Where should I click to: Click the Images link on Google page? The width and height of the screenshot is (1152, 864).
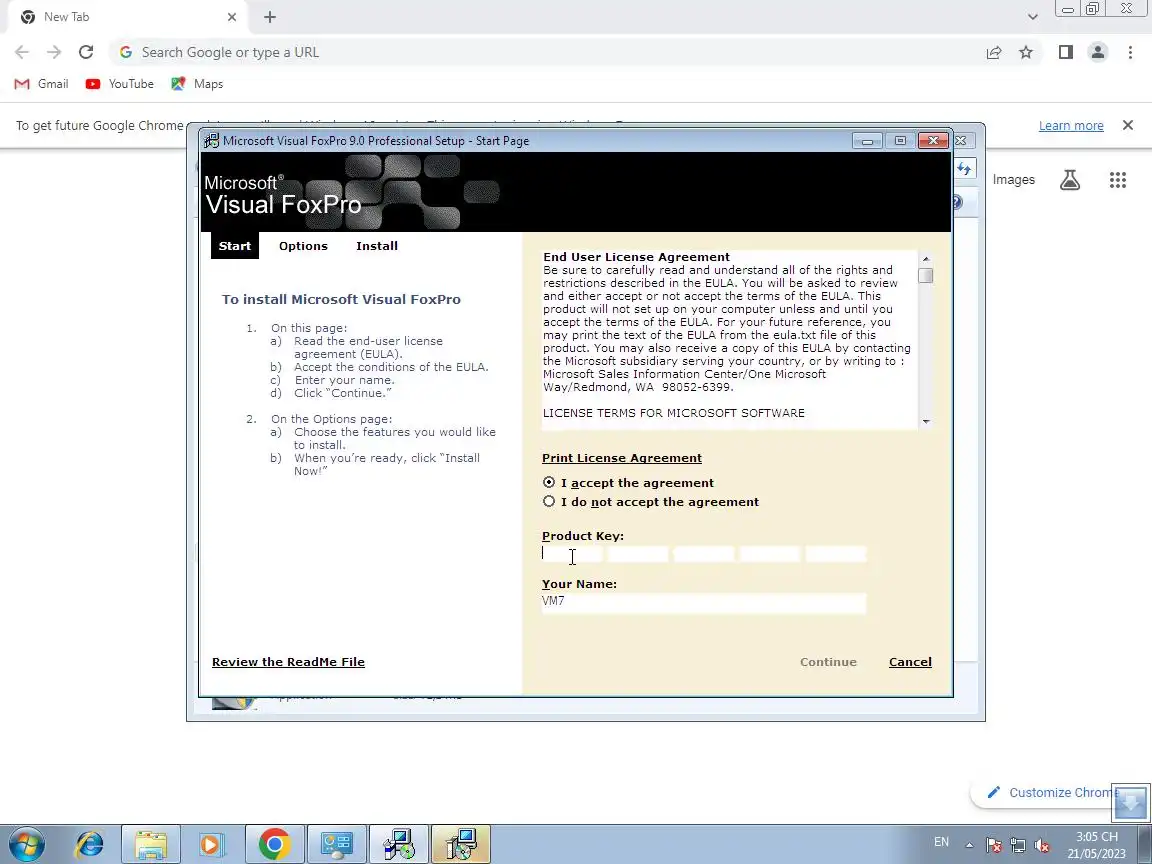pyautogui.click(x=1013, y=180)
